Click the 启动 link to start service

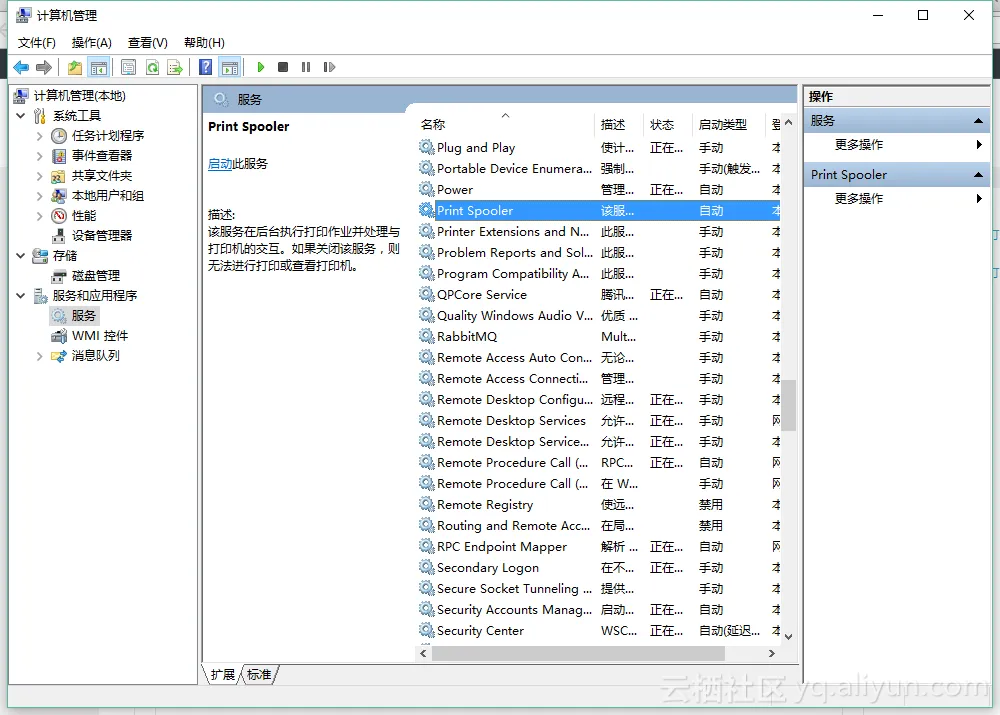point(219,164)
